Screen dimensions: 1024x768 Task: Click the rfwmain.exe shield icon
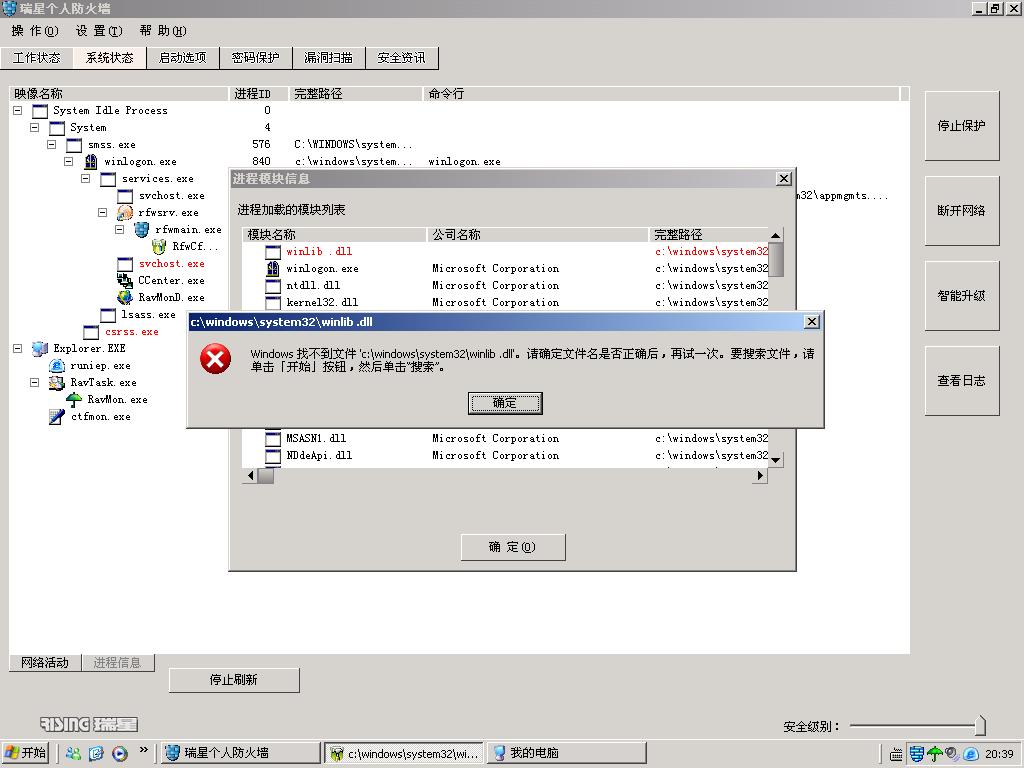click(142, 229)
